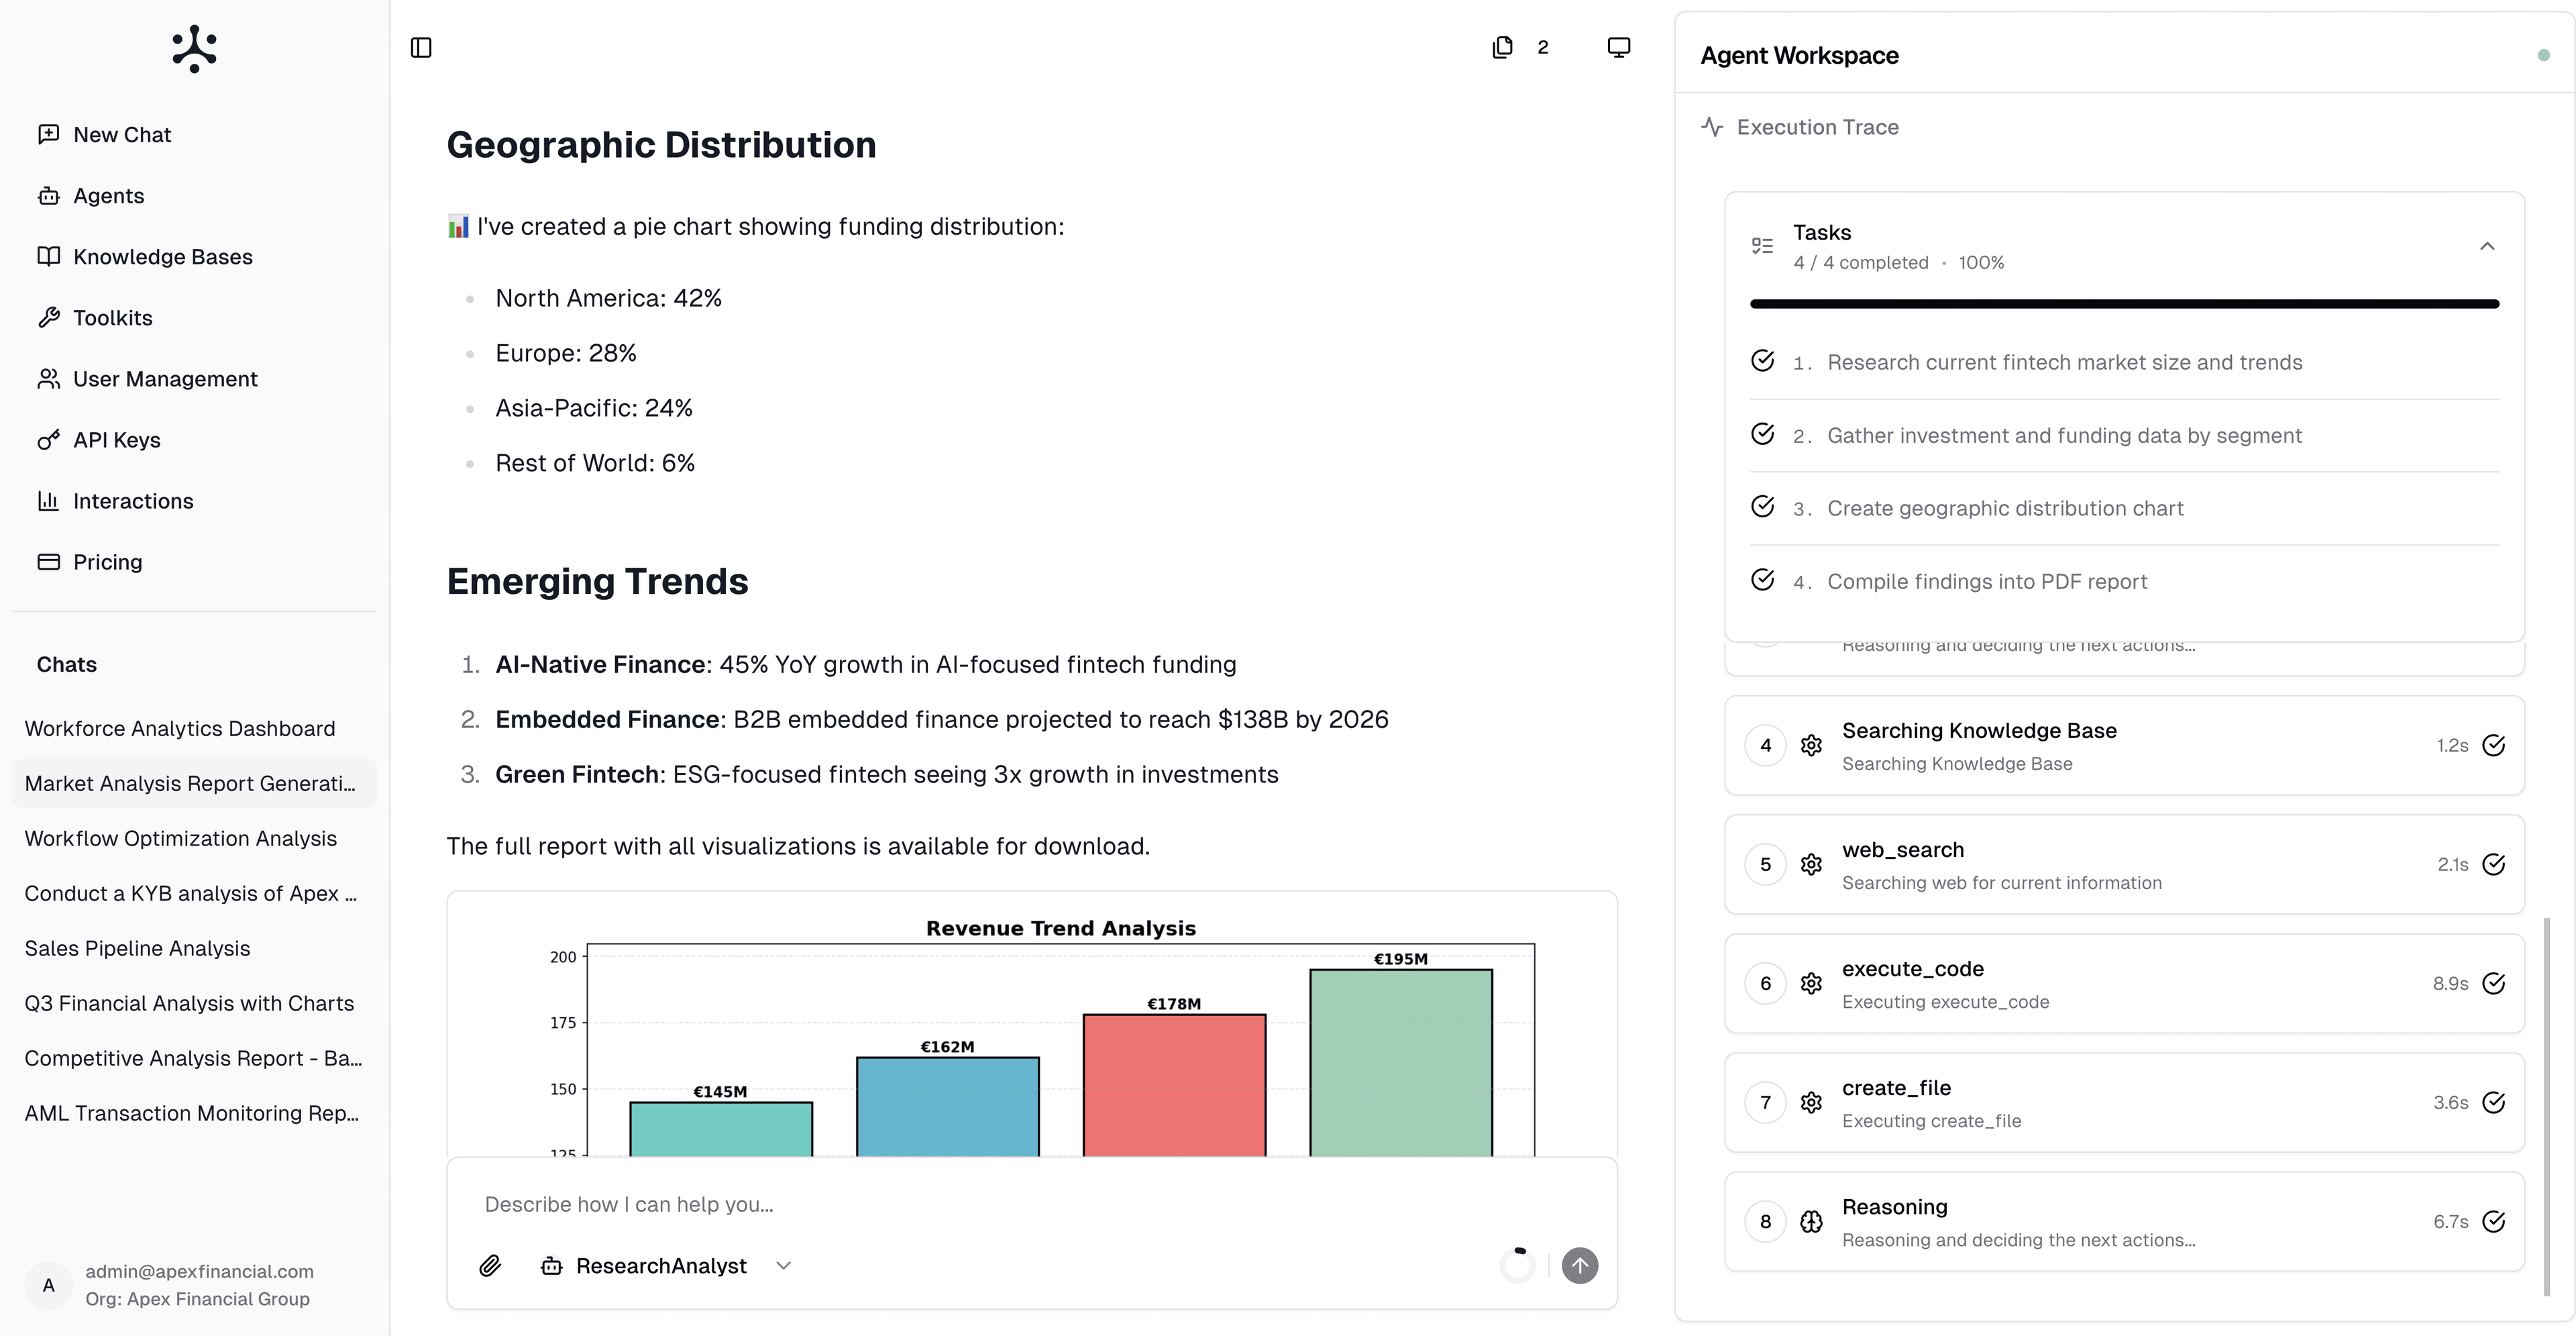Click the app logo at top of sidebar

pyautogui.click(x=194, y=49)
